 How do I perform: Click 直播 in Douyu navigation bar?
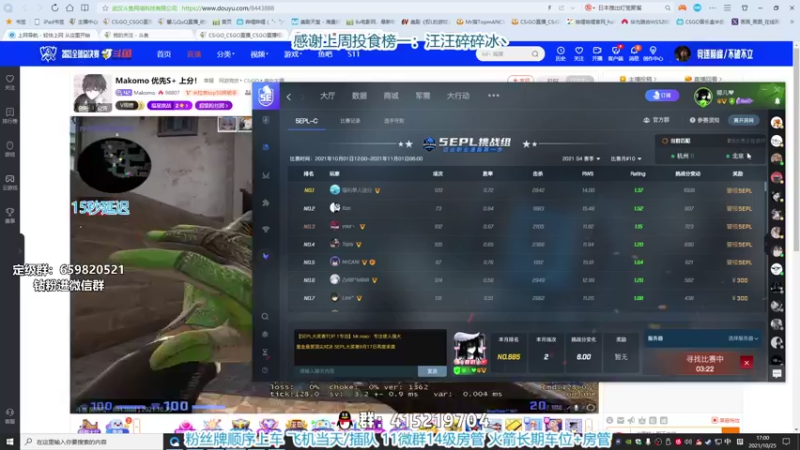coord(194,54)
